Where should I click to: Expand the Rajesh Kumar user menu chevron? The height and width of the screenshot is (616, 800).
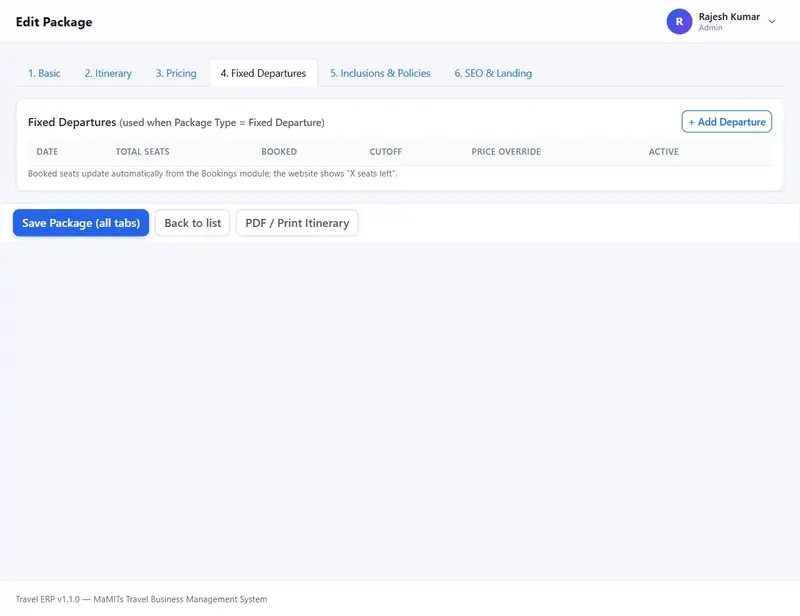pos(772,21)
